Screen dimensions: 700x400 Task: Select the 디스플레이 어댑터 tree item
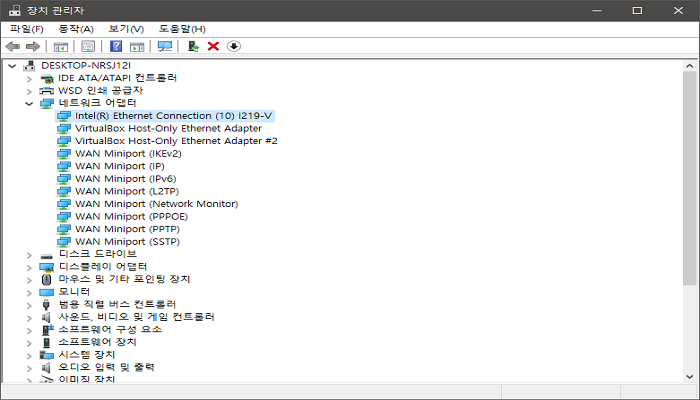pyautogui.click(x=103, y=266)
